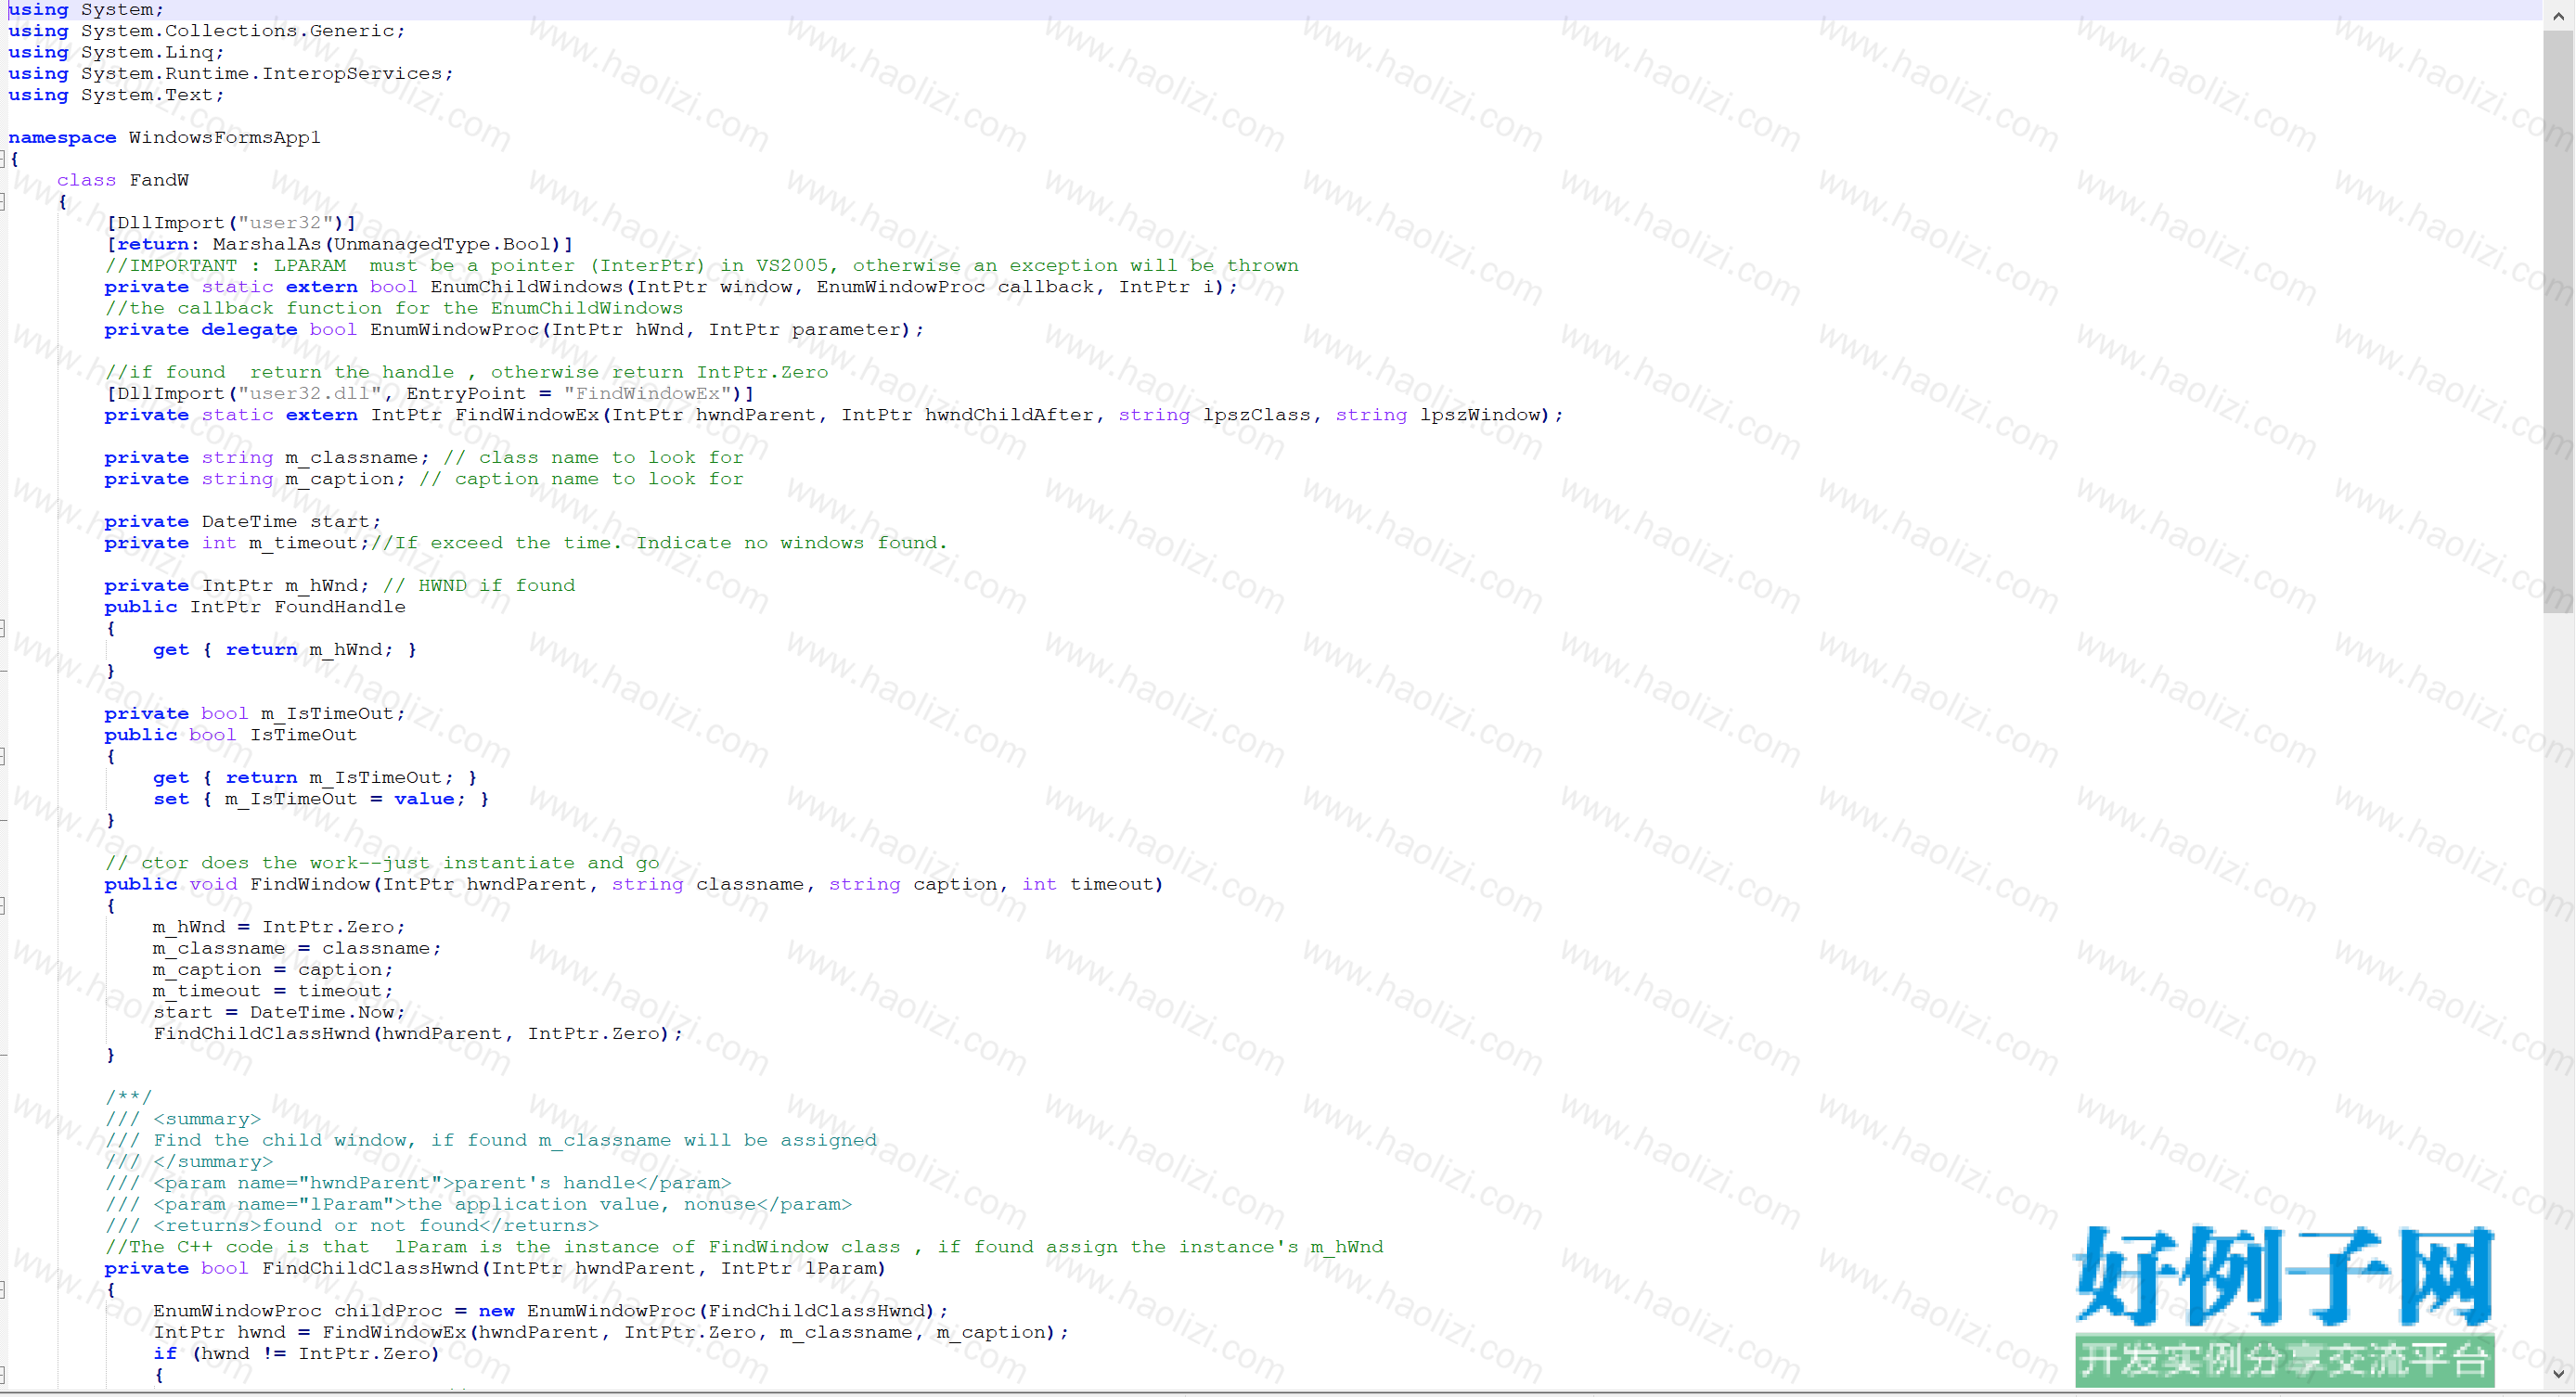Viewport: 2576px width, 1397px height.
Task: Click 'DateTime start;' declaration
Action: pyautogui.click(x=291, y=522)
